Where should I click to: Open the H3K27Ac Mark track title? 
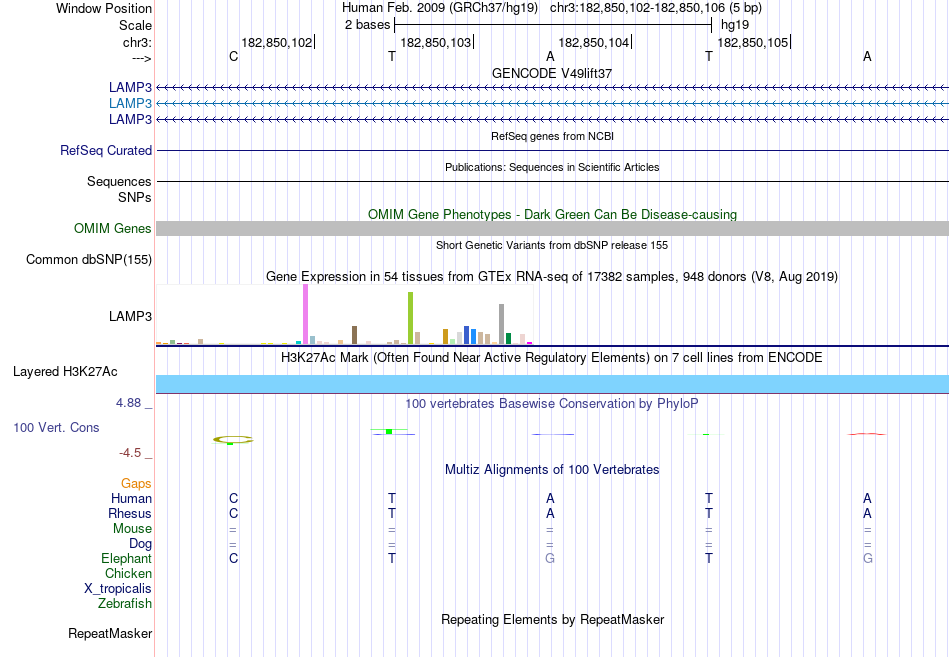click(552, 358)
